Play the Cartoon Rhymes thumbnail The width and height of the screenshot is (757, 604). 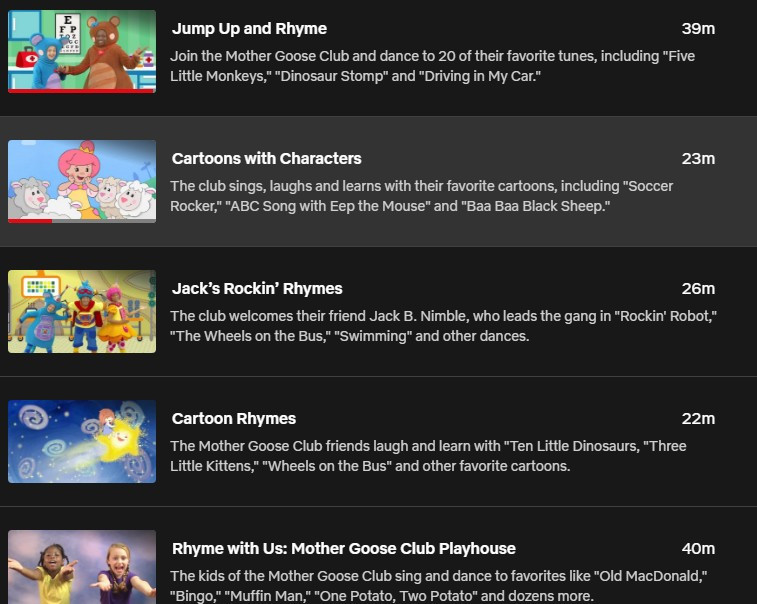coord(82,441)
